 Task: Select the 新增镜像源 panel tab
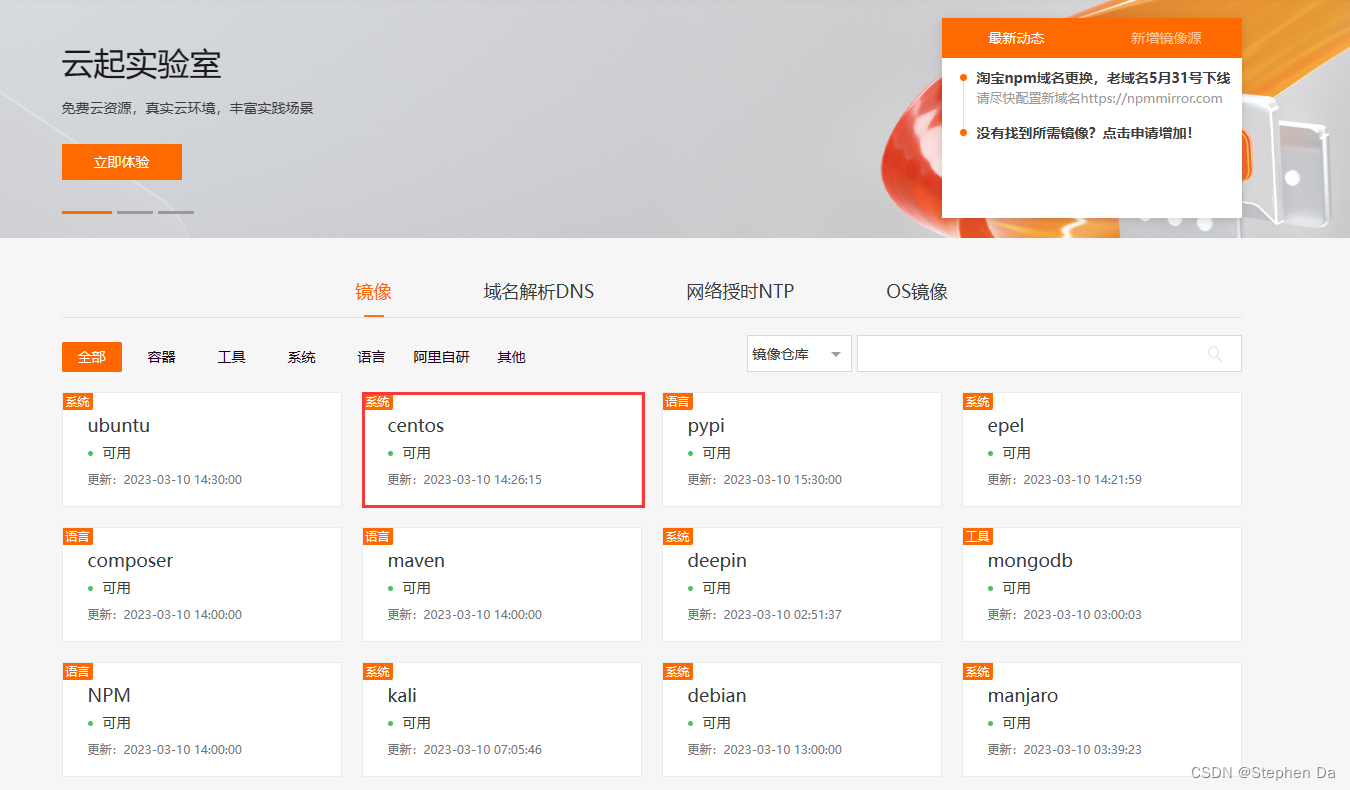click(x=1166, y=38)
